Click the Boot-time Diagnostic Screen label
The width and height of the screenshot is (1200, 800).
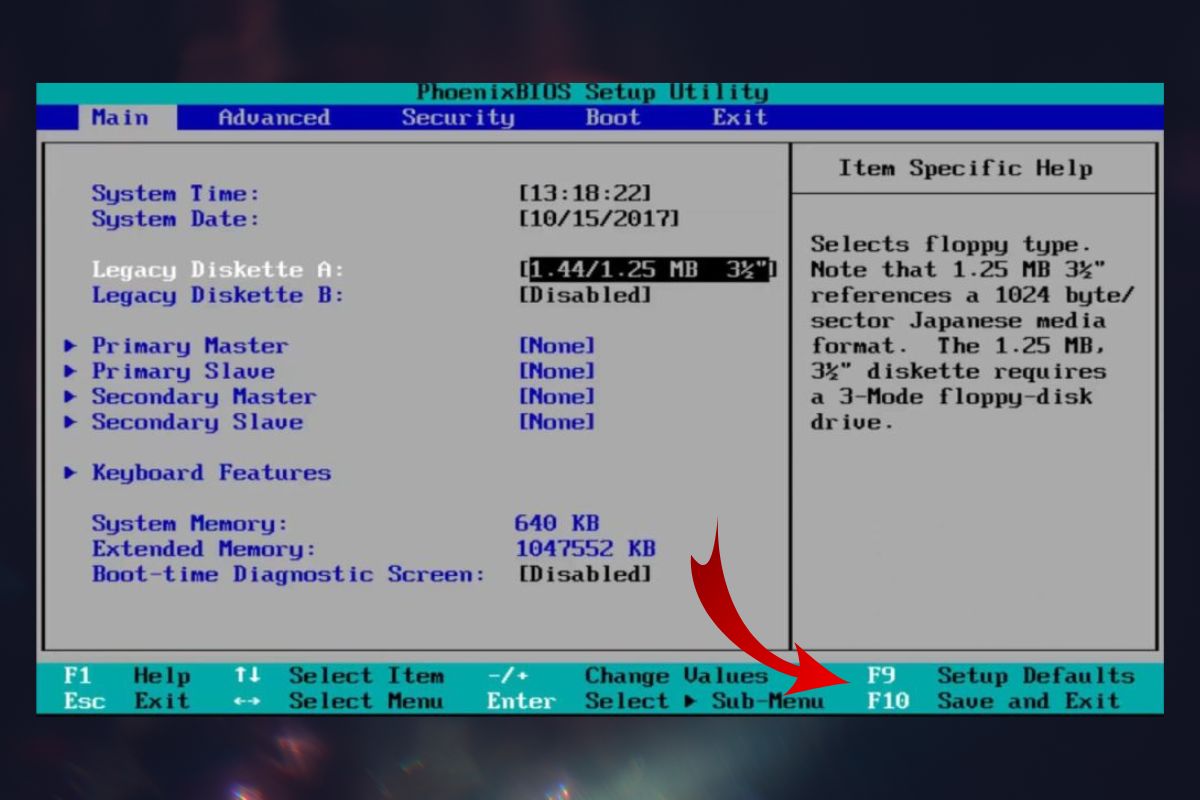288,574
